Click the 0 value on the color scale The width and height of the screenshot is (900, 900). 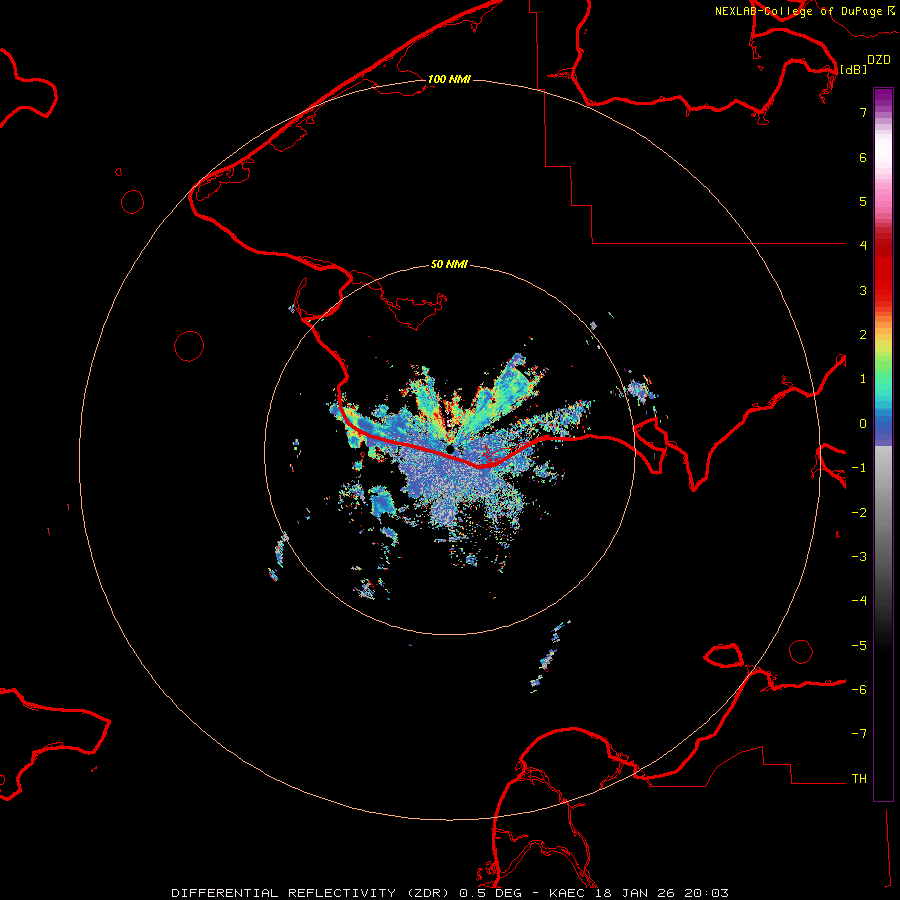[863, 424]
